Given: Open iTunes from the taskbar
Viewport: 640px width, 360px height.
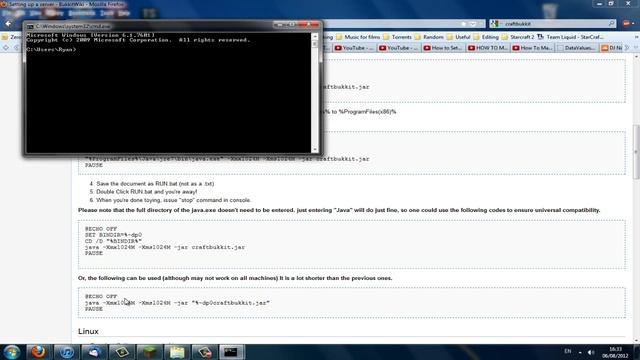Looking at the screenshot, I should coord(67,352).
